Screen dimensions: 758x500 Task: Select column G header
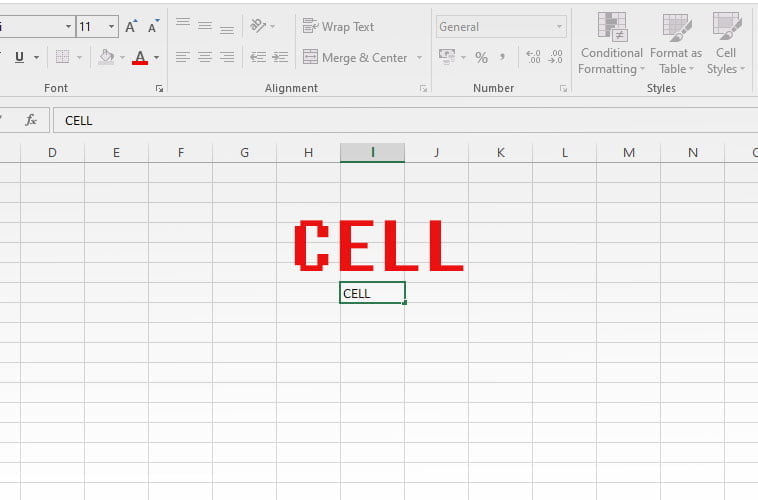(x=244, y=153)
